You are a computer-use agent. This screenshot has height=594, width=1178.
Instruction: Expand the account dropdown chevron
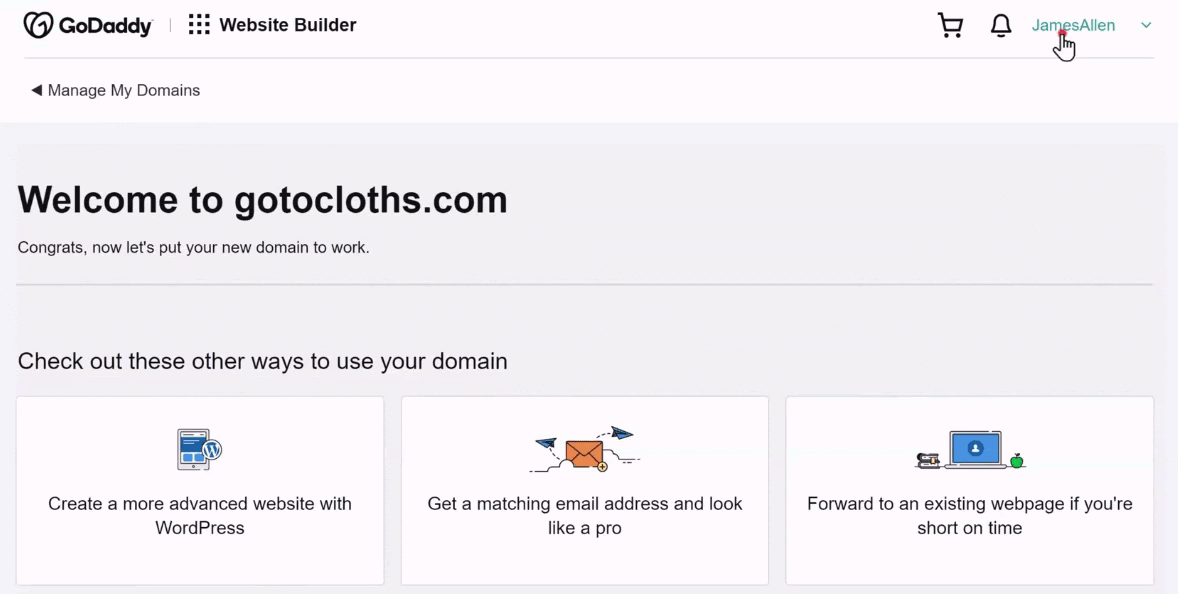pyautogui.click(x=1146, y=26)
